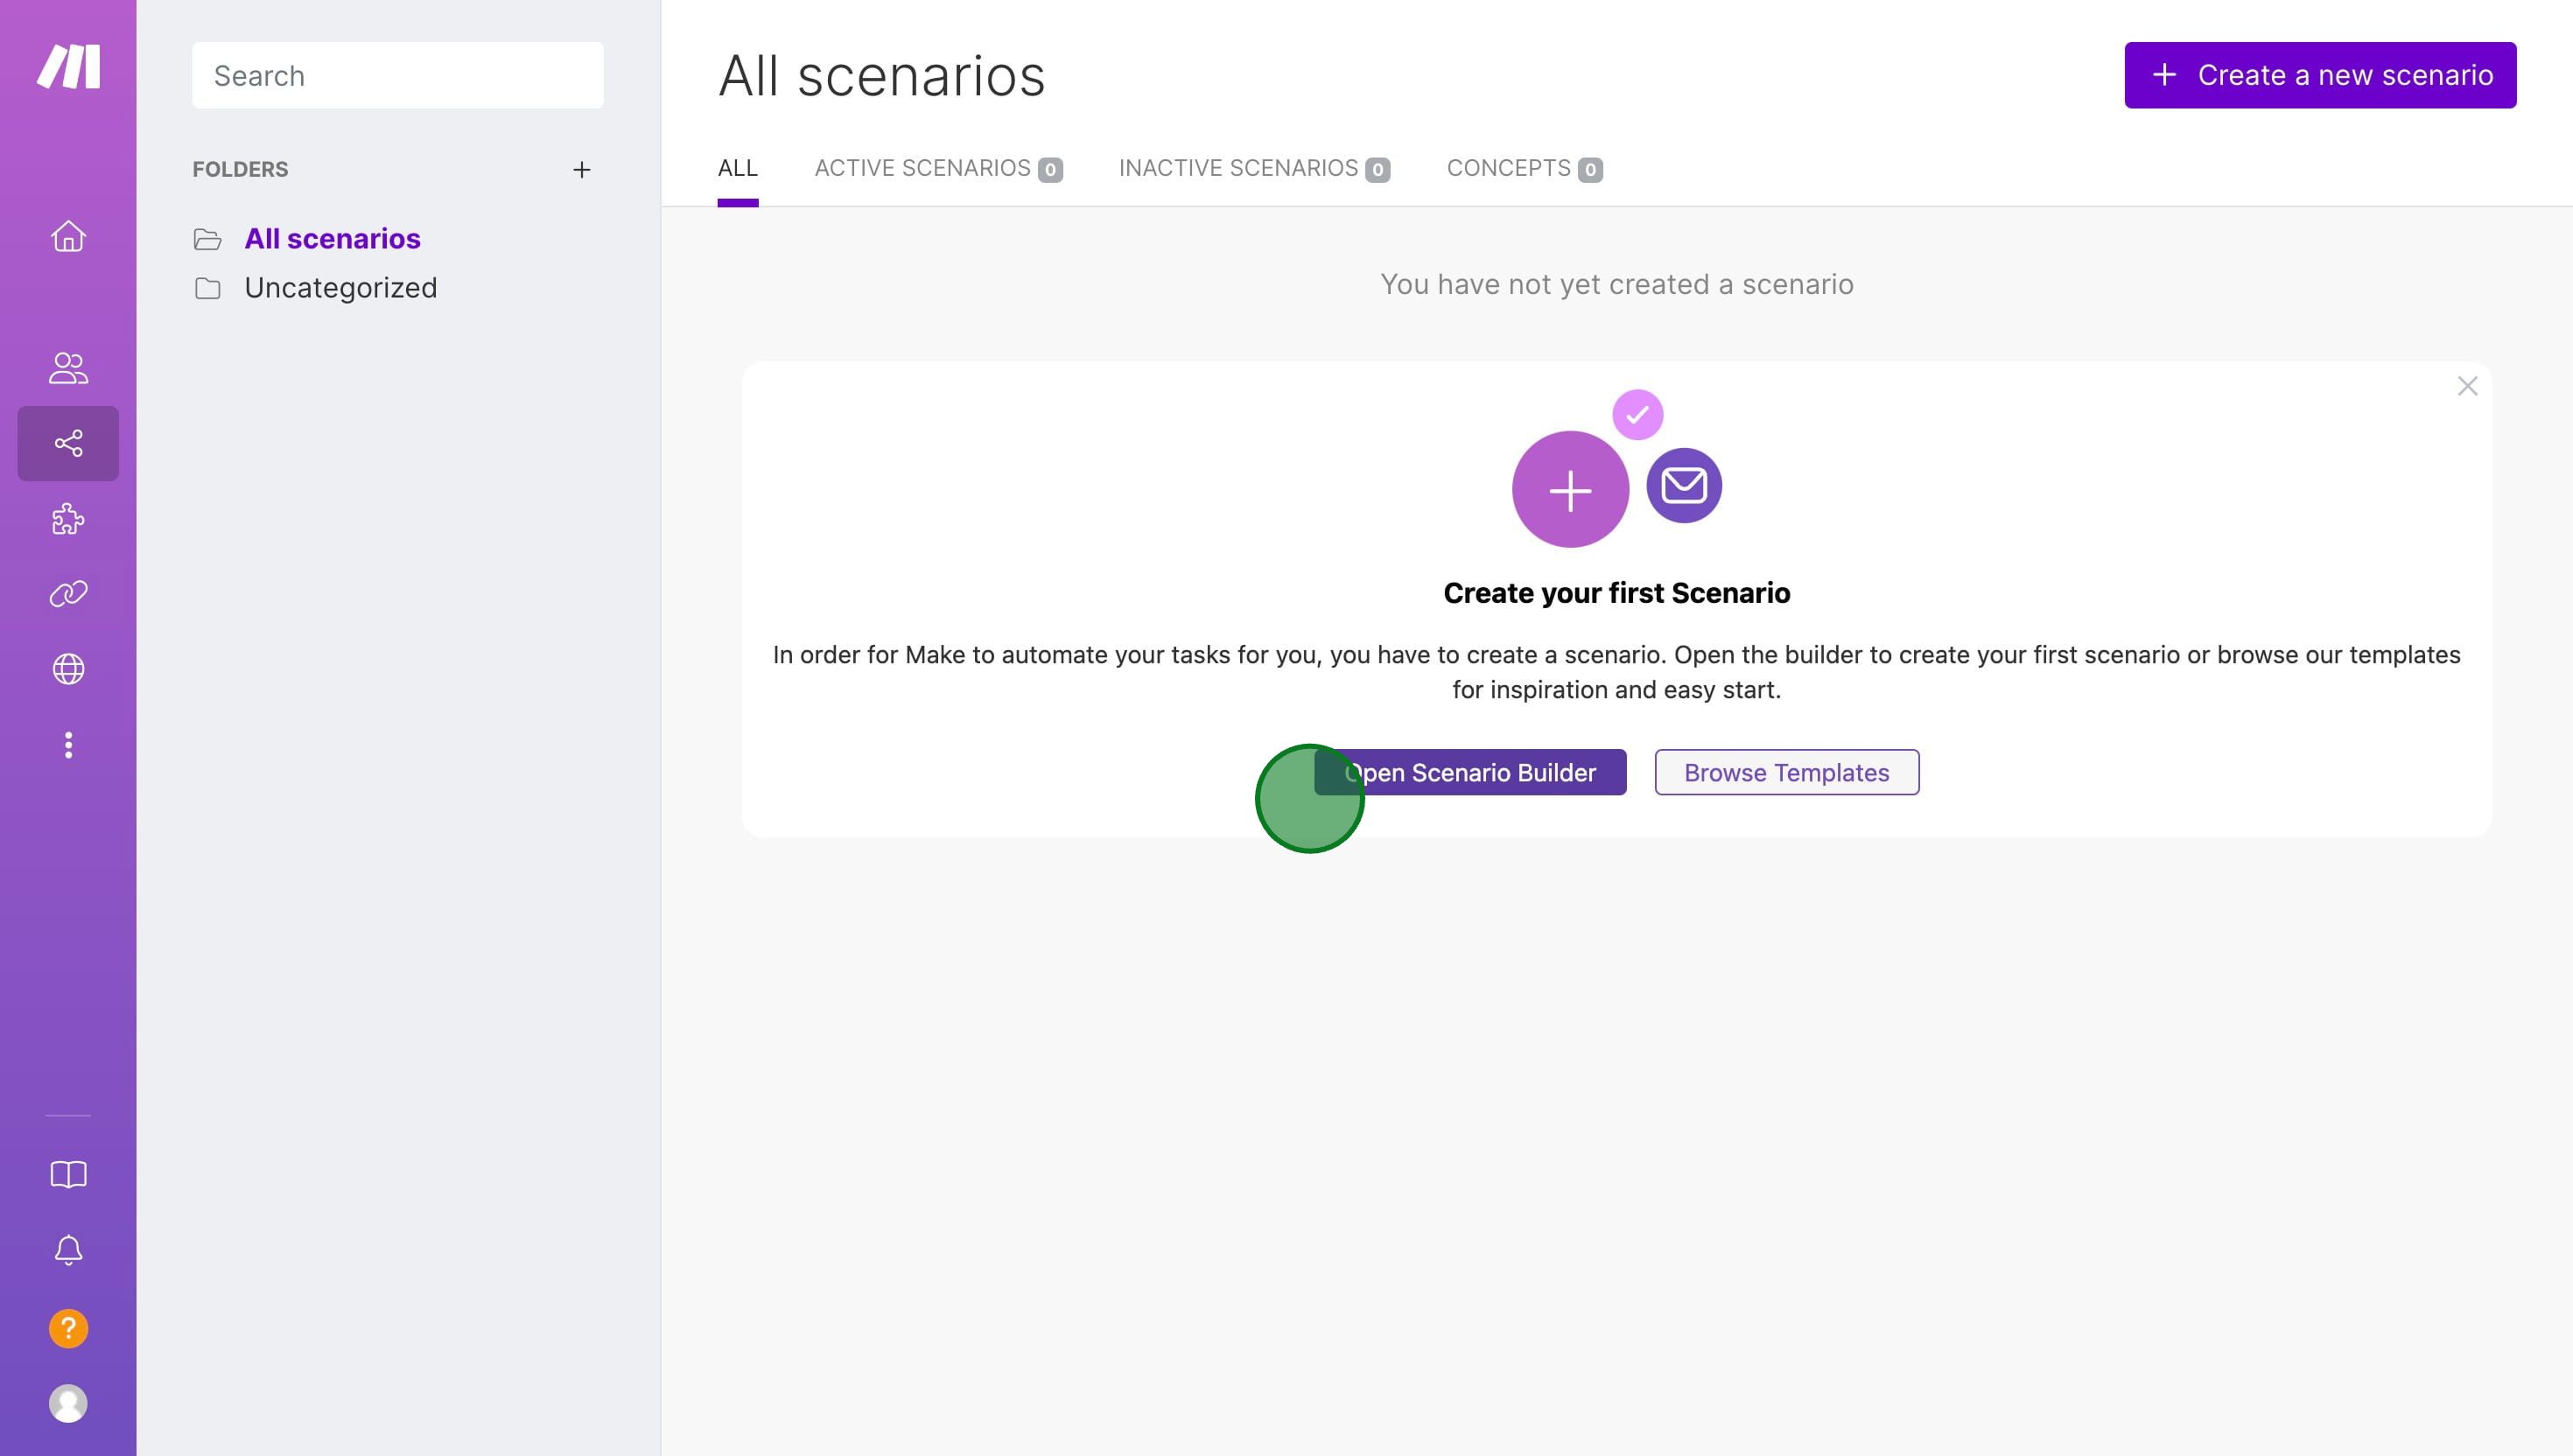Viewport: 2573px width, 1456px height.
Task: Click Open Scenario Builder button
Action: (1470, 772)
